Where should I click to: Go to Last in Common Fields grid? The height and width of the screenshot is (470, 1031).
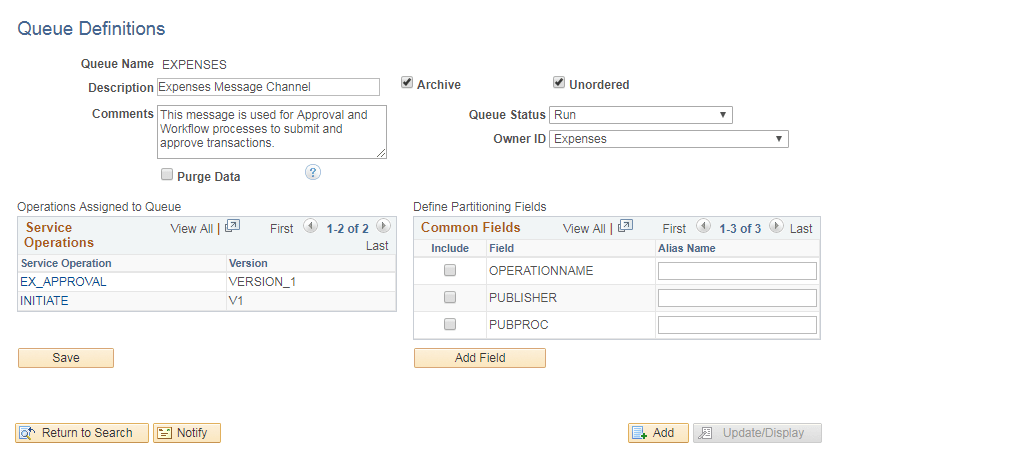pyautogui.click(x=801, y=229)
